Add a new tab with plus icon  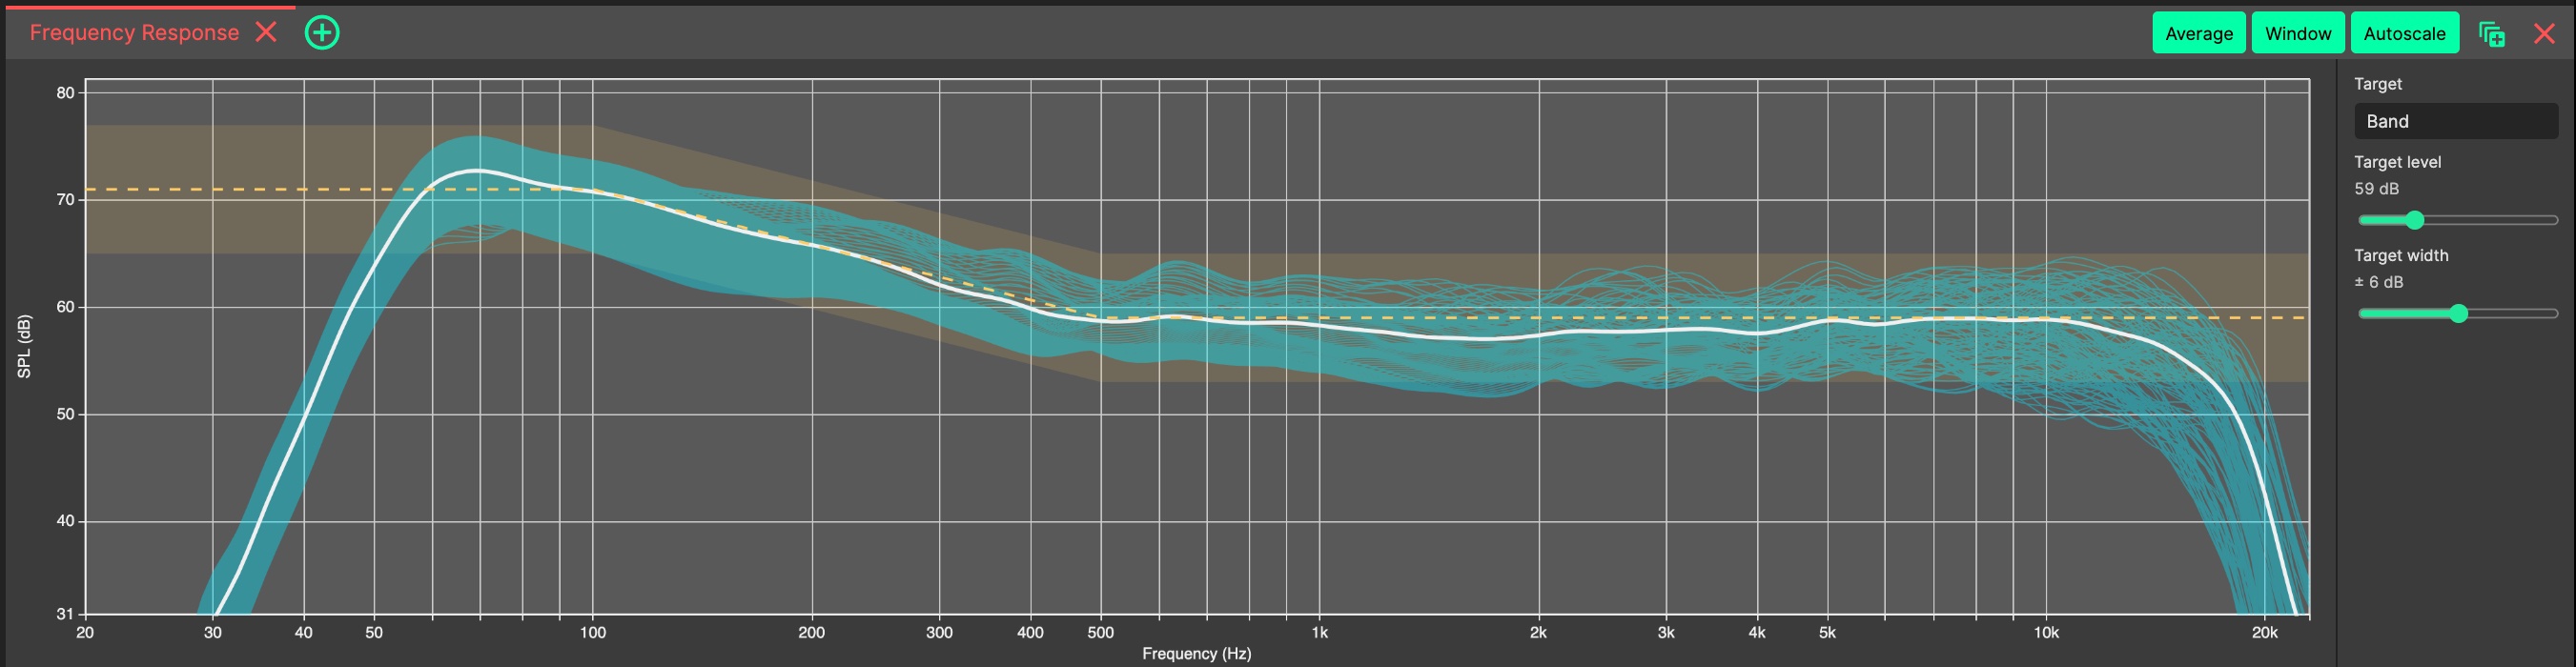(322, 32)
